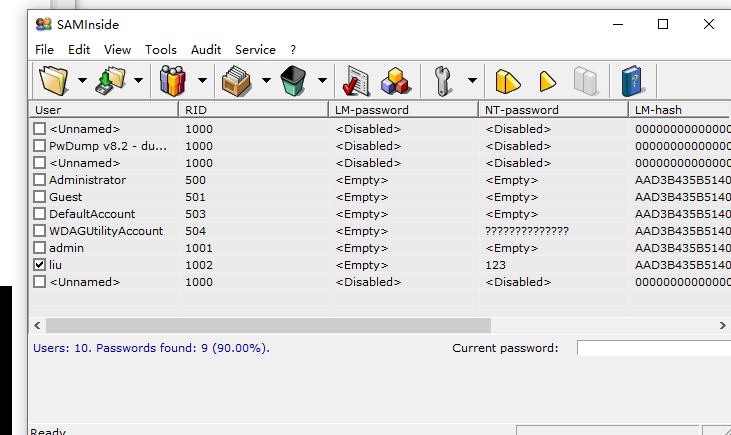731x435 pixels.
Task: Select the WDAGUtilityAccount user name
Action: [x=106, y=231]
